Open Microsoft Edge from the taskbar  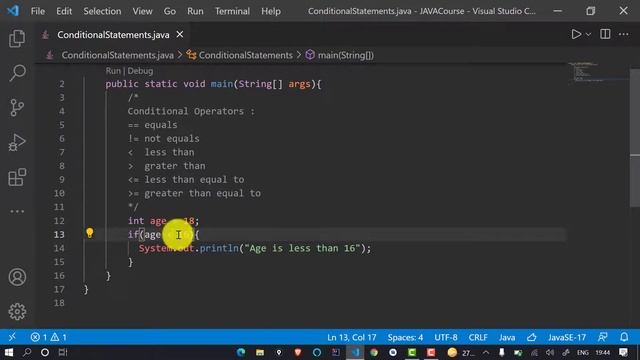[x=241, y=352]
